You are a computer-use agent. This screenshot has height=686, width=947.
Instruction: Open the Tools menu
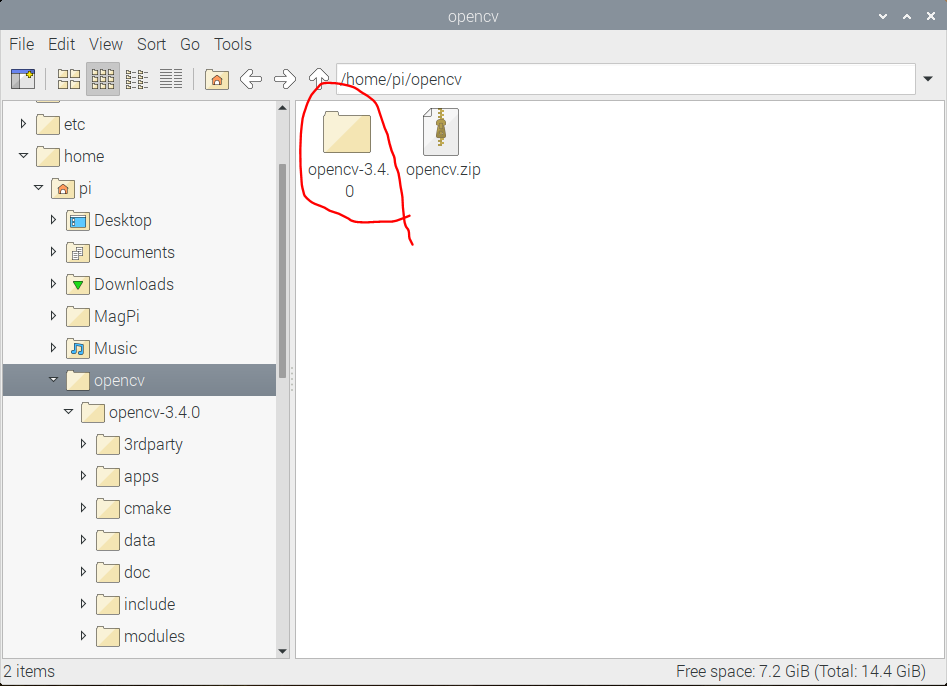[x=233, y=44]
